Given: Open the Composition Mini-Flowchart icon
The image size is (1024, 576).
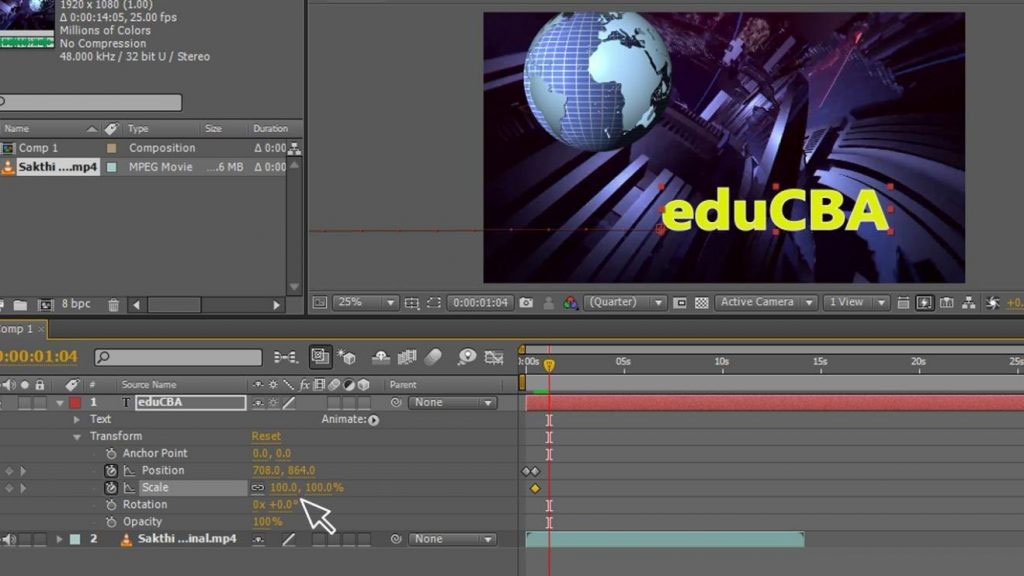Looking at the screenshot, I should click(284, 356).
